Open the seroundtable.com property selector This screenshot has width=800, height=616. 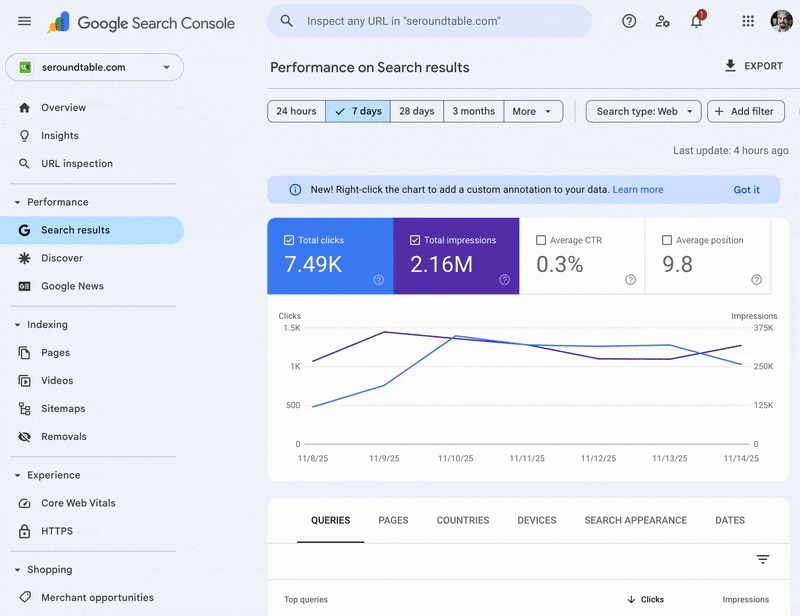94,67
